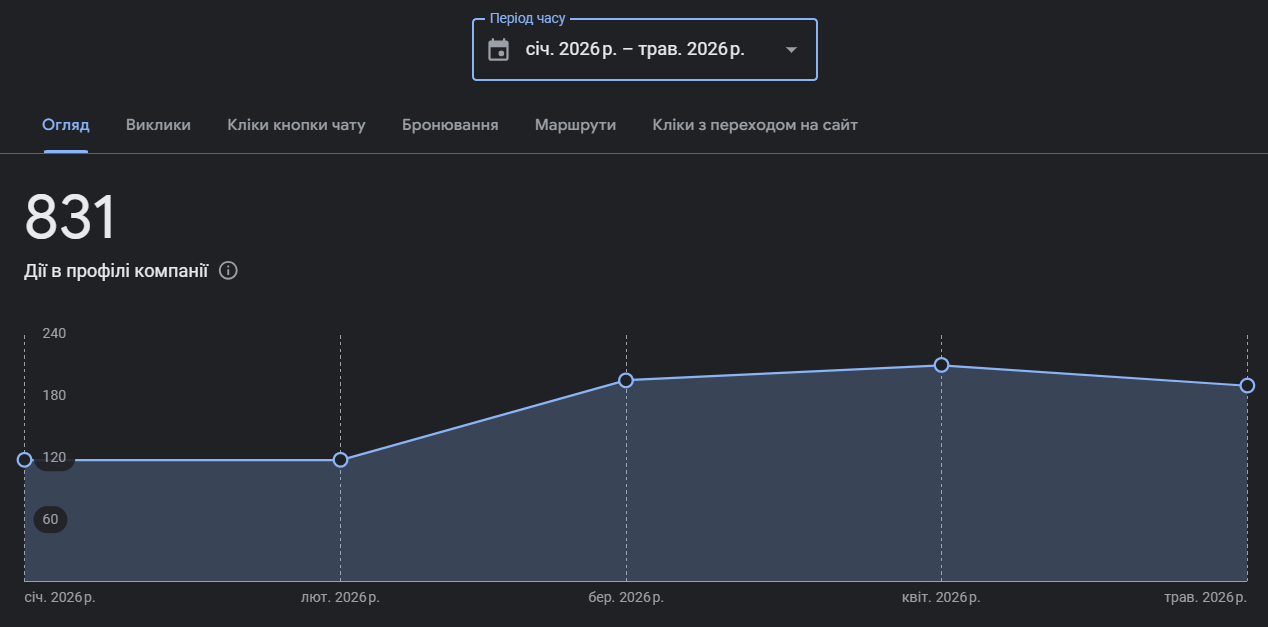Click the Період часу field label
1268x627 pixels.
(x=527, y=19)
